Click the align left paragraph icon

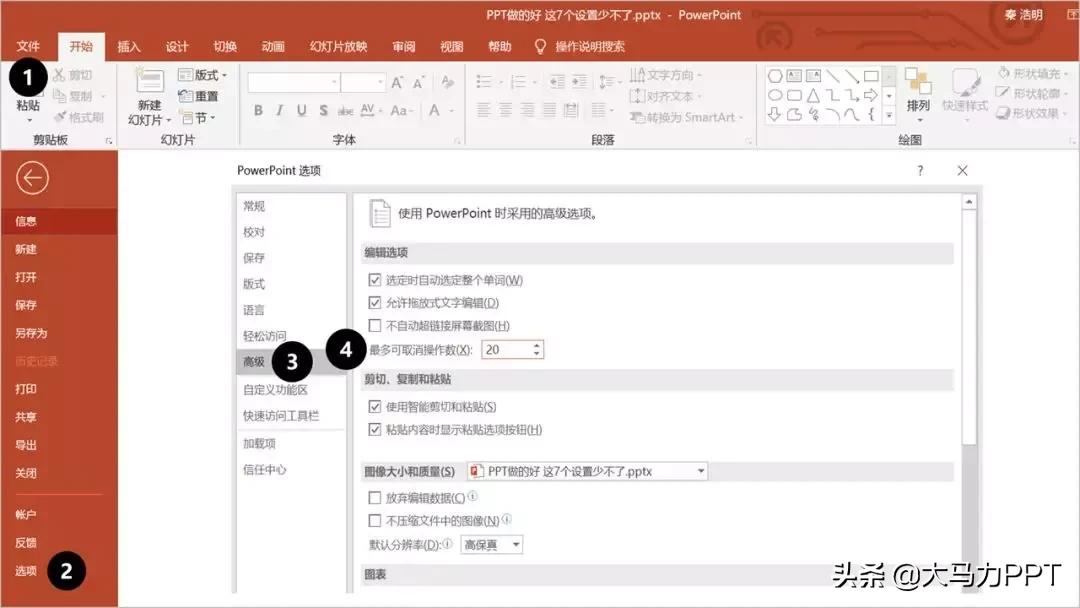tap(484, 109)
